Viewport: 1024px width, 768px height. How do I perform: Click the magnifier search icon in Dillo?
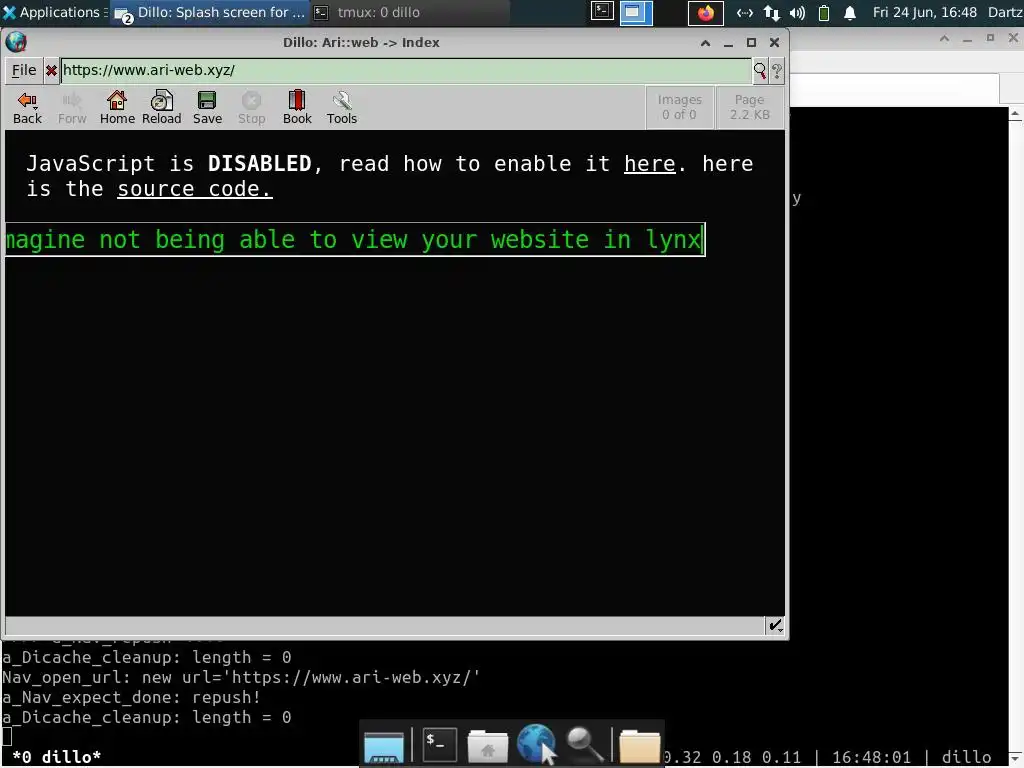(760, 70)
